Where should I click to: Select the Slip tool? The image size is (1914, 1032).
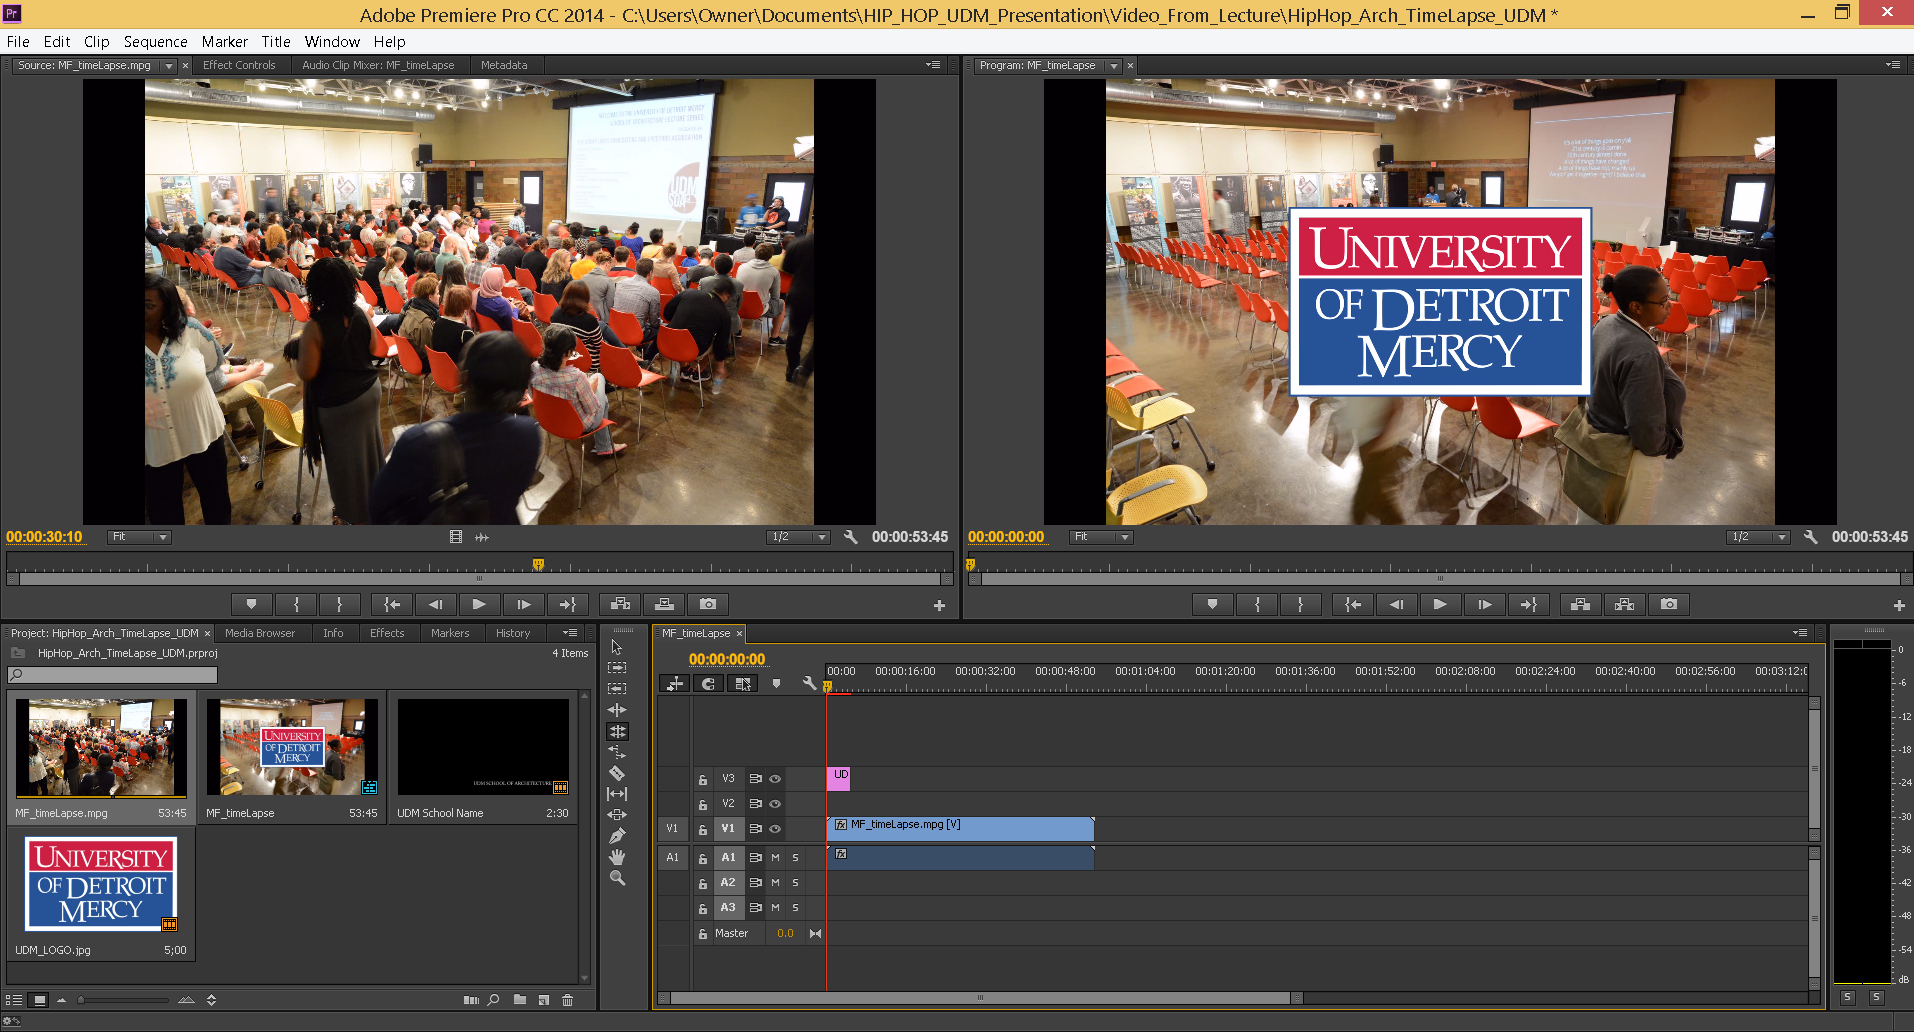coord(617,794)
